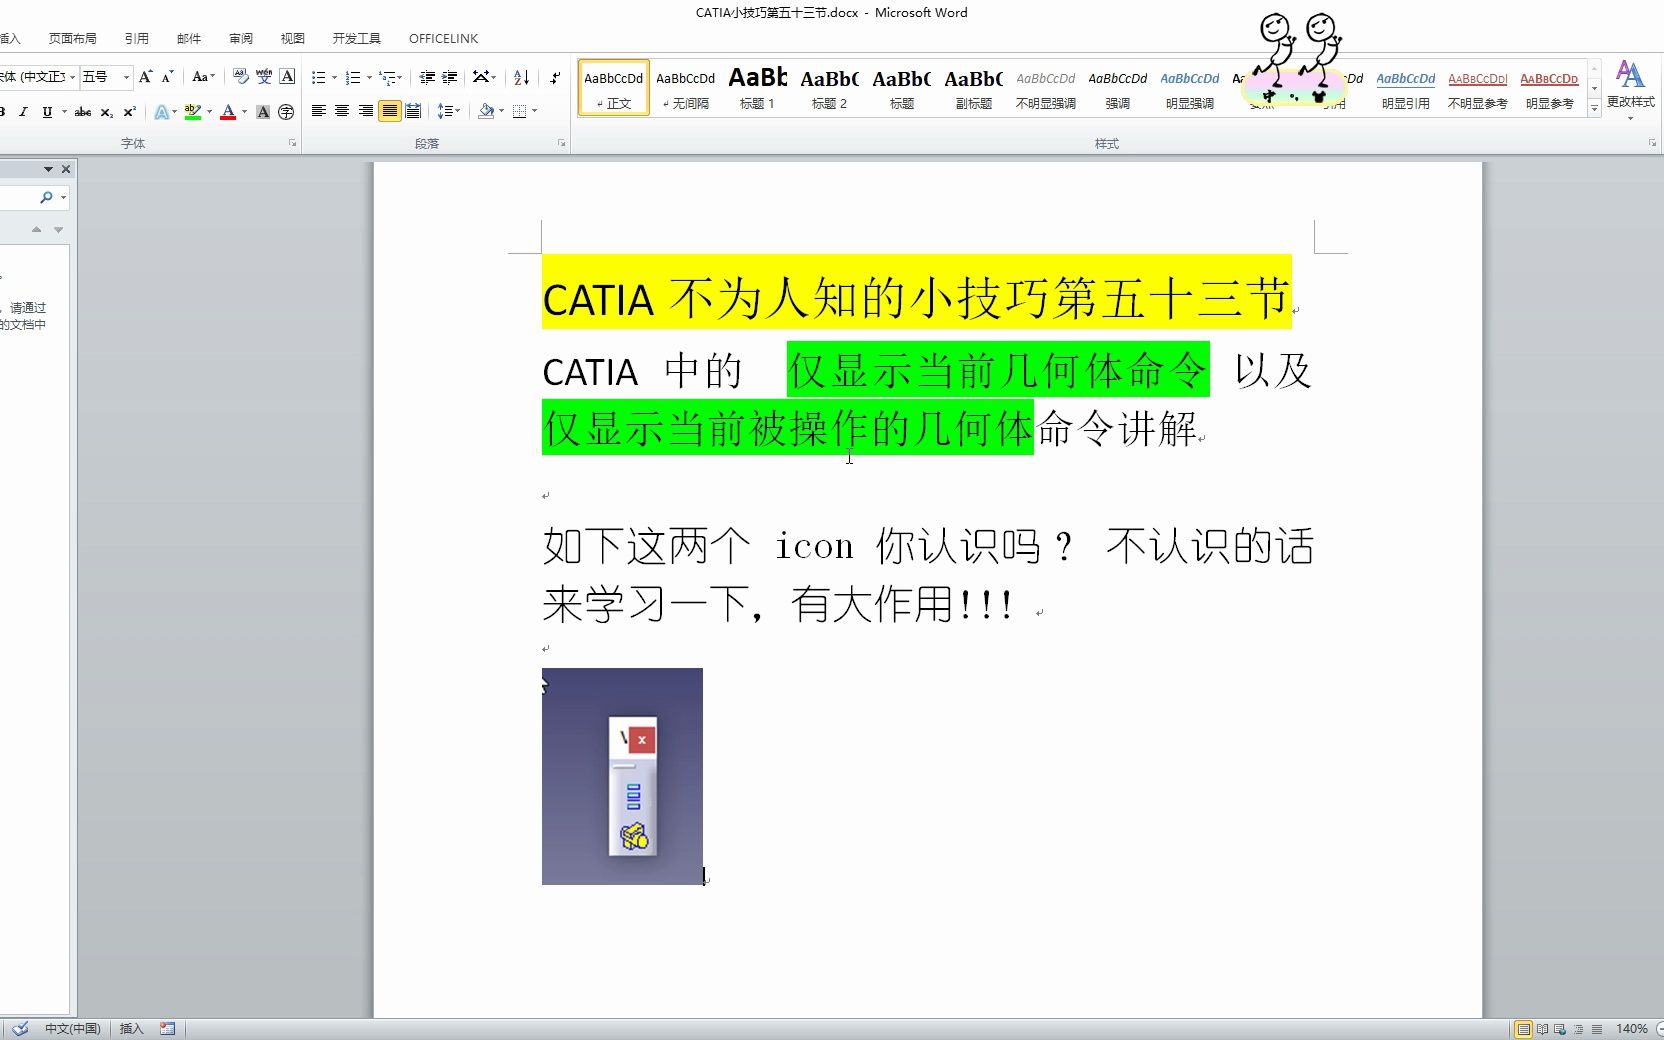Click the Text Effects glowing A icon
This screenshot has width=1664, height=1040.
point(161,112)
